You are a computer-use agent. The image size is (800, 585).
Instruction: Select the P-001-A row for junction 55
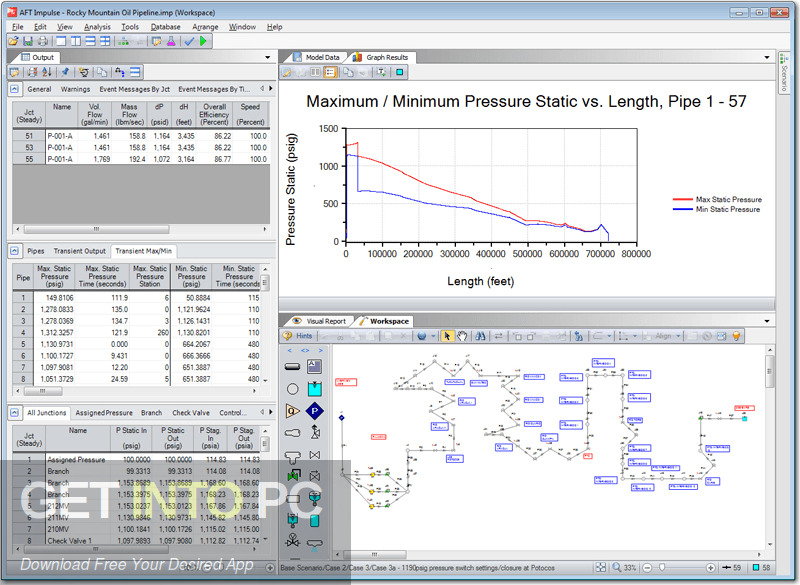tap(141, 159)
